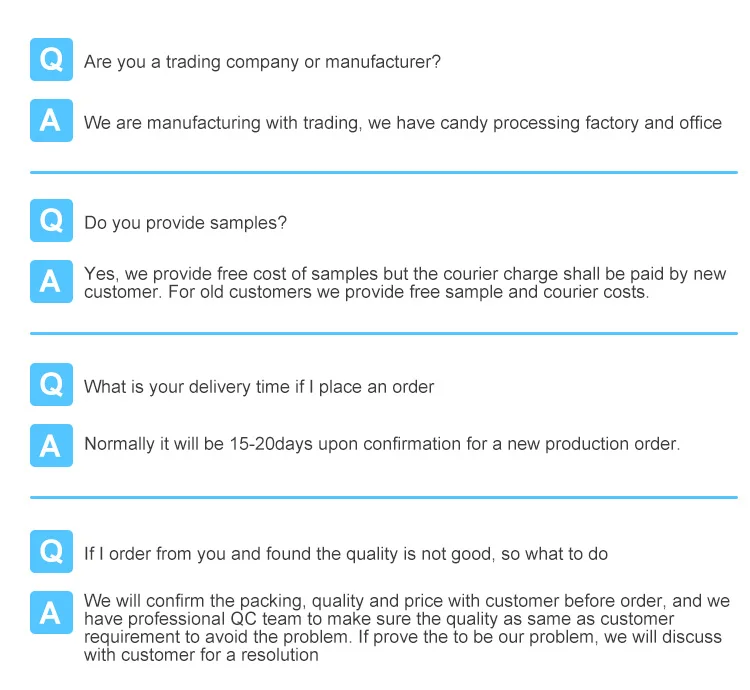
Task: Click the question about delivery time
Action: 259,387
